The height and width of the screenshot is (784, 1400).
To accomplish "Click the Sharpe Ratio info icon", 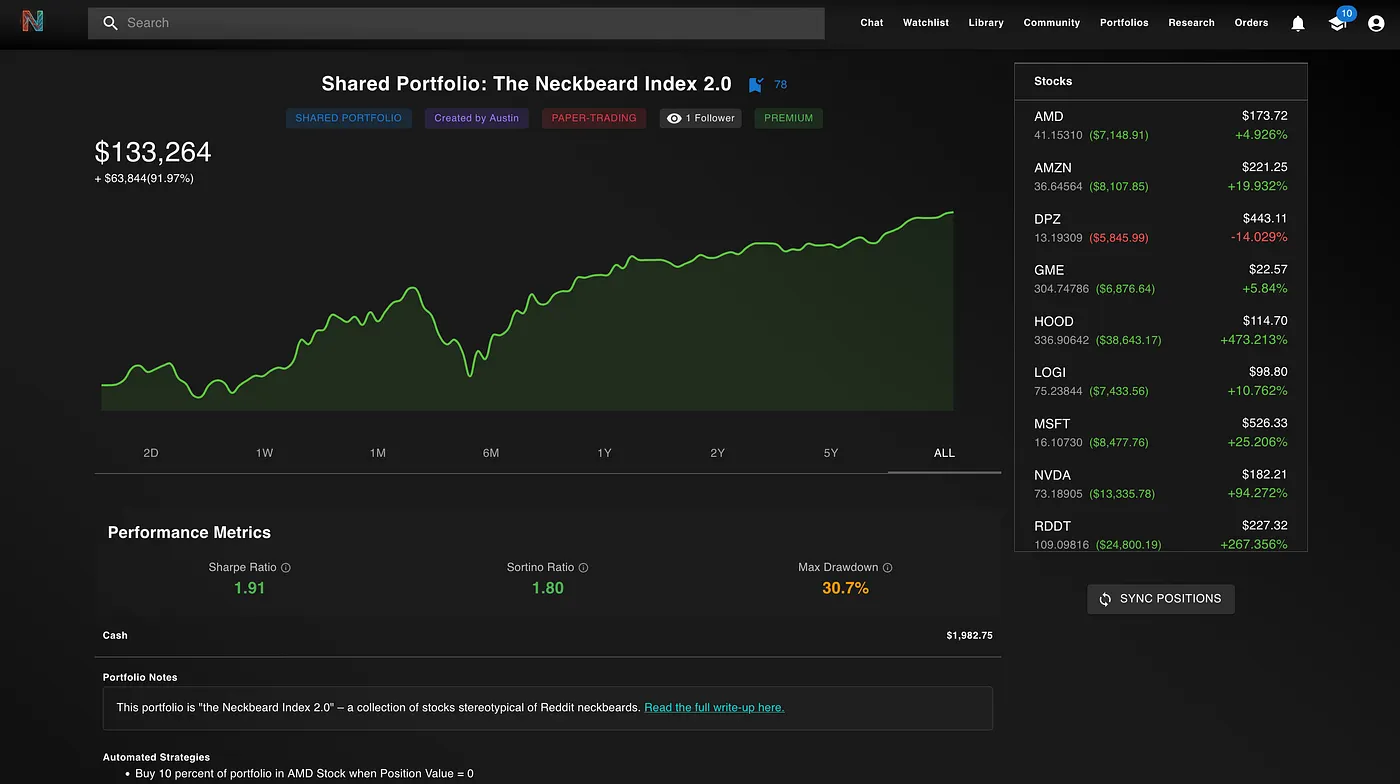I will point(286,568).
